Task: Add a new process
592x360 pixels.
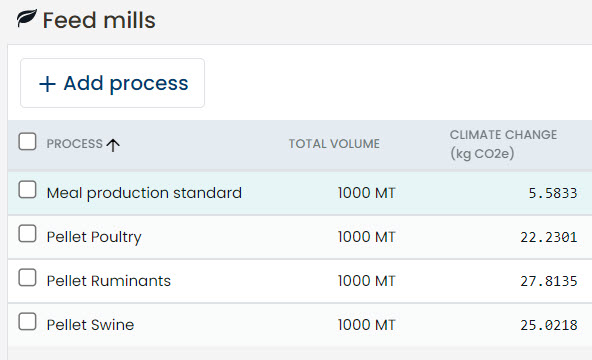Action: [113, 83]
